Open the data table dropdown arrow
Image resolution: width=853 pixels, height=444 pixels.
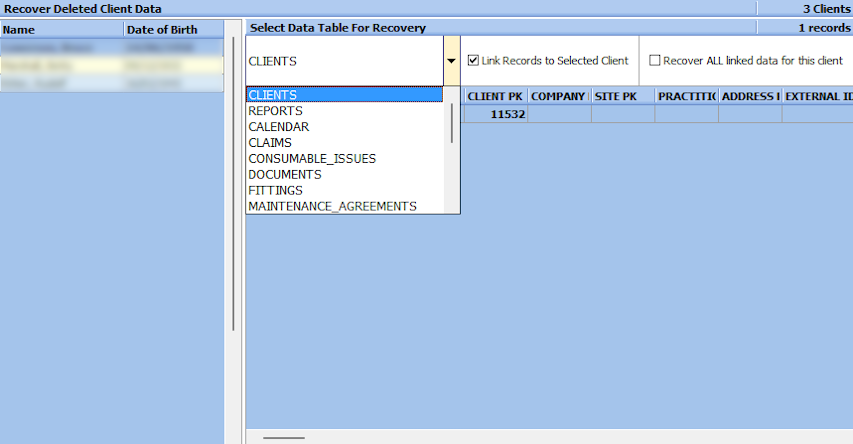coord(452,61)
